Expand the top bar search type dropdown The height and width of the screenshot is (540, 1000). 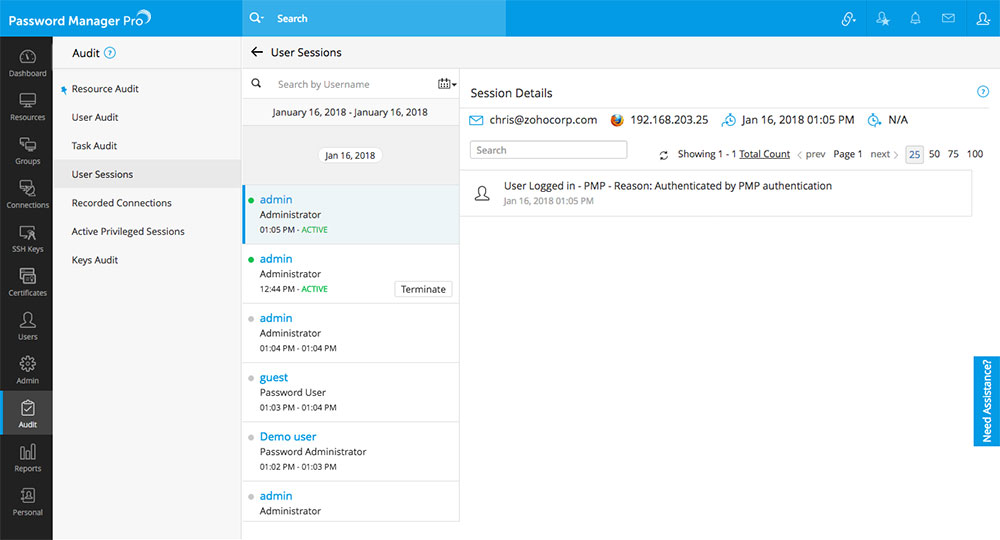[x=258, y=18]
